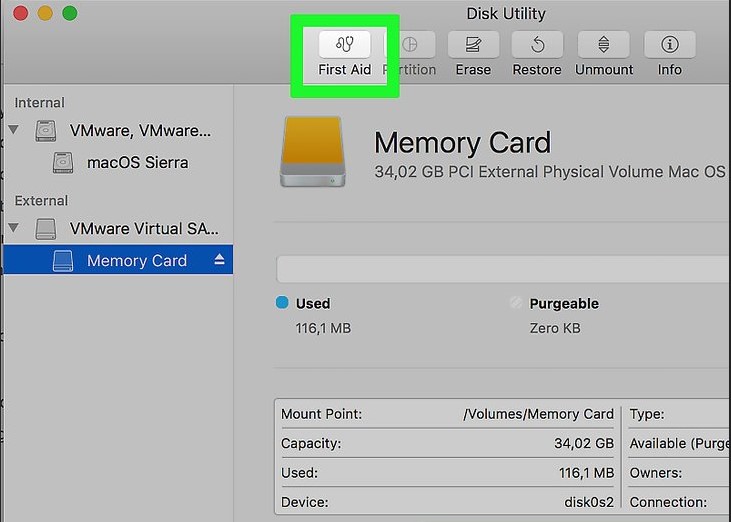The width and height of the screenshot is (731, 522).
Task: Select the internal VMware disk row
Action: point(118,130)
